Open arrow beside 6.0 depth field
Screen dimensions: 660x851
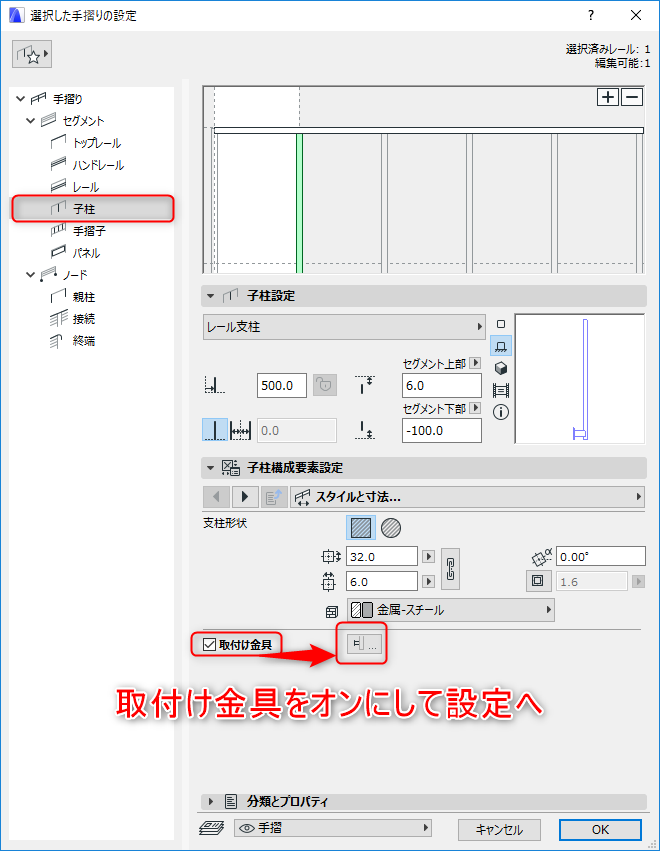point(428,581)
